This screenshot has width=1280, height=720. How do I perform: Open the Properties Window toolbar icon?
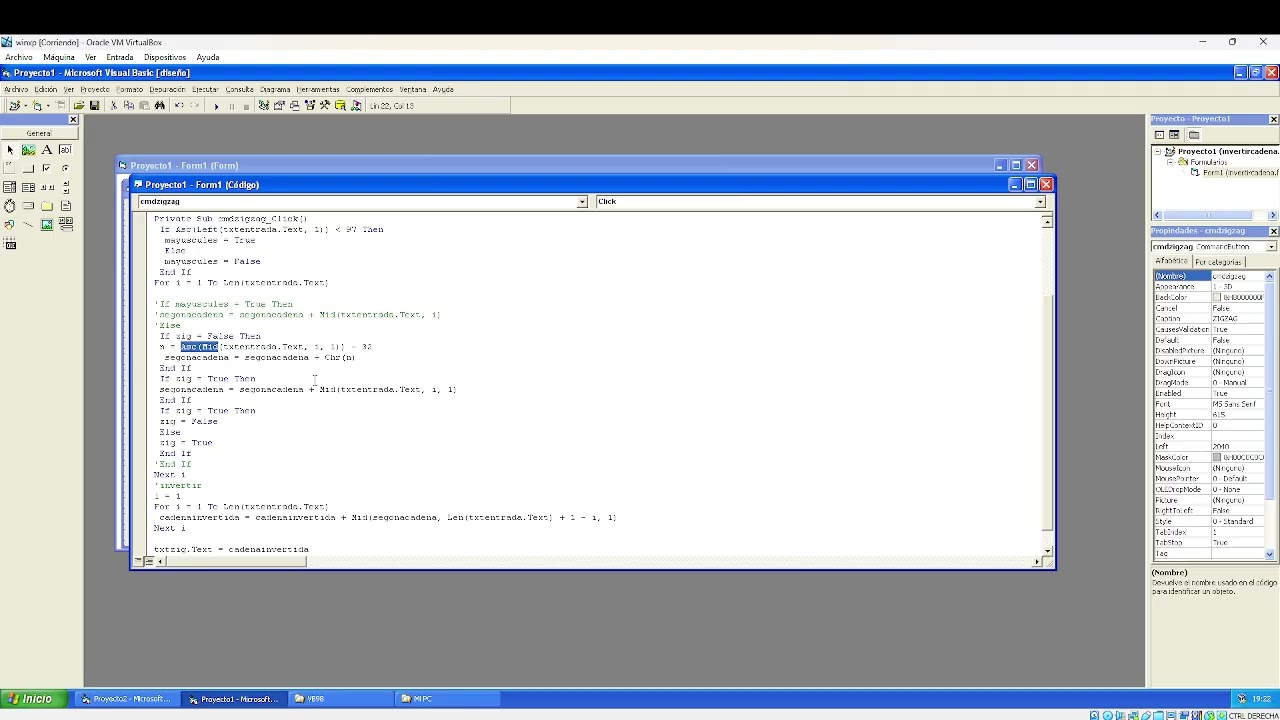[x=279, y=106]
